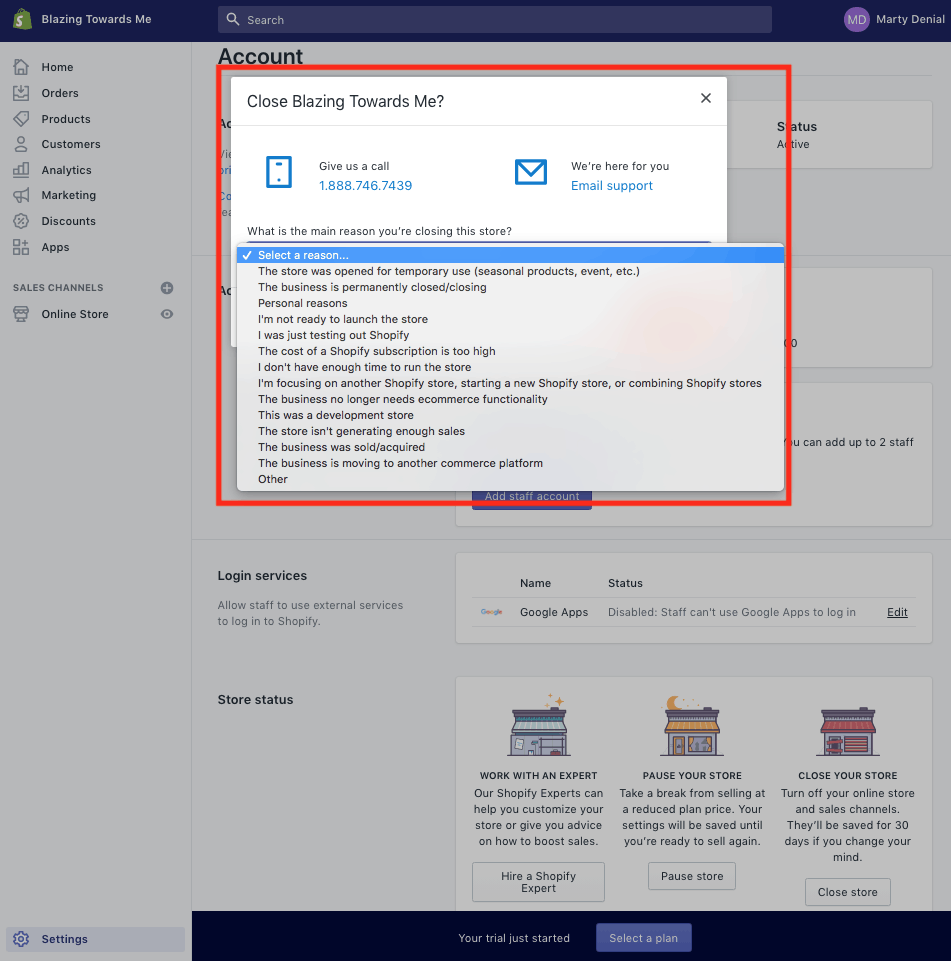Select 'The business is permanently closed/closing'
The image size is (951, 961).
click(x=510, y=287)
